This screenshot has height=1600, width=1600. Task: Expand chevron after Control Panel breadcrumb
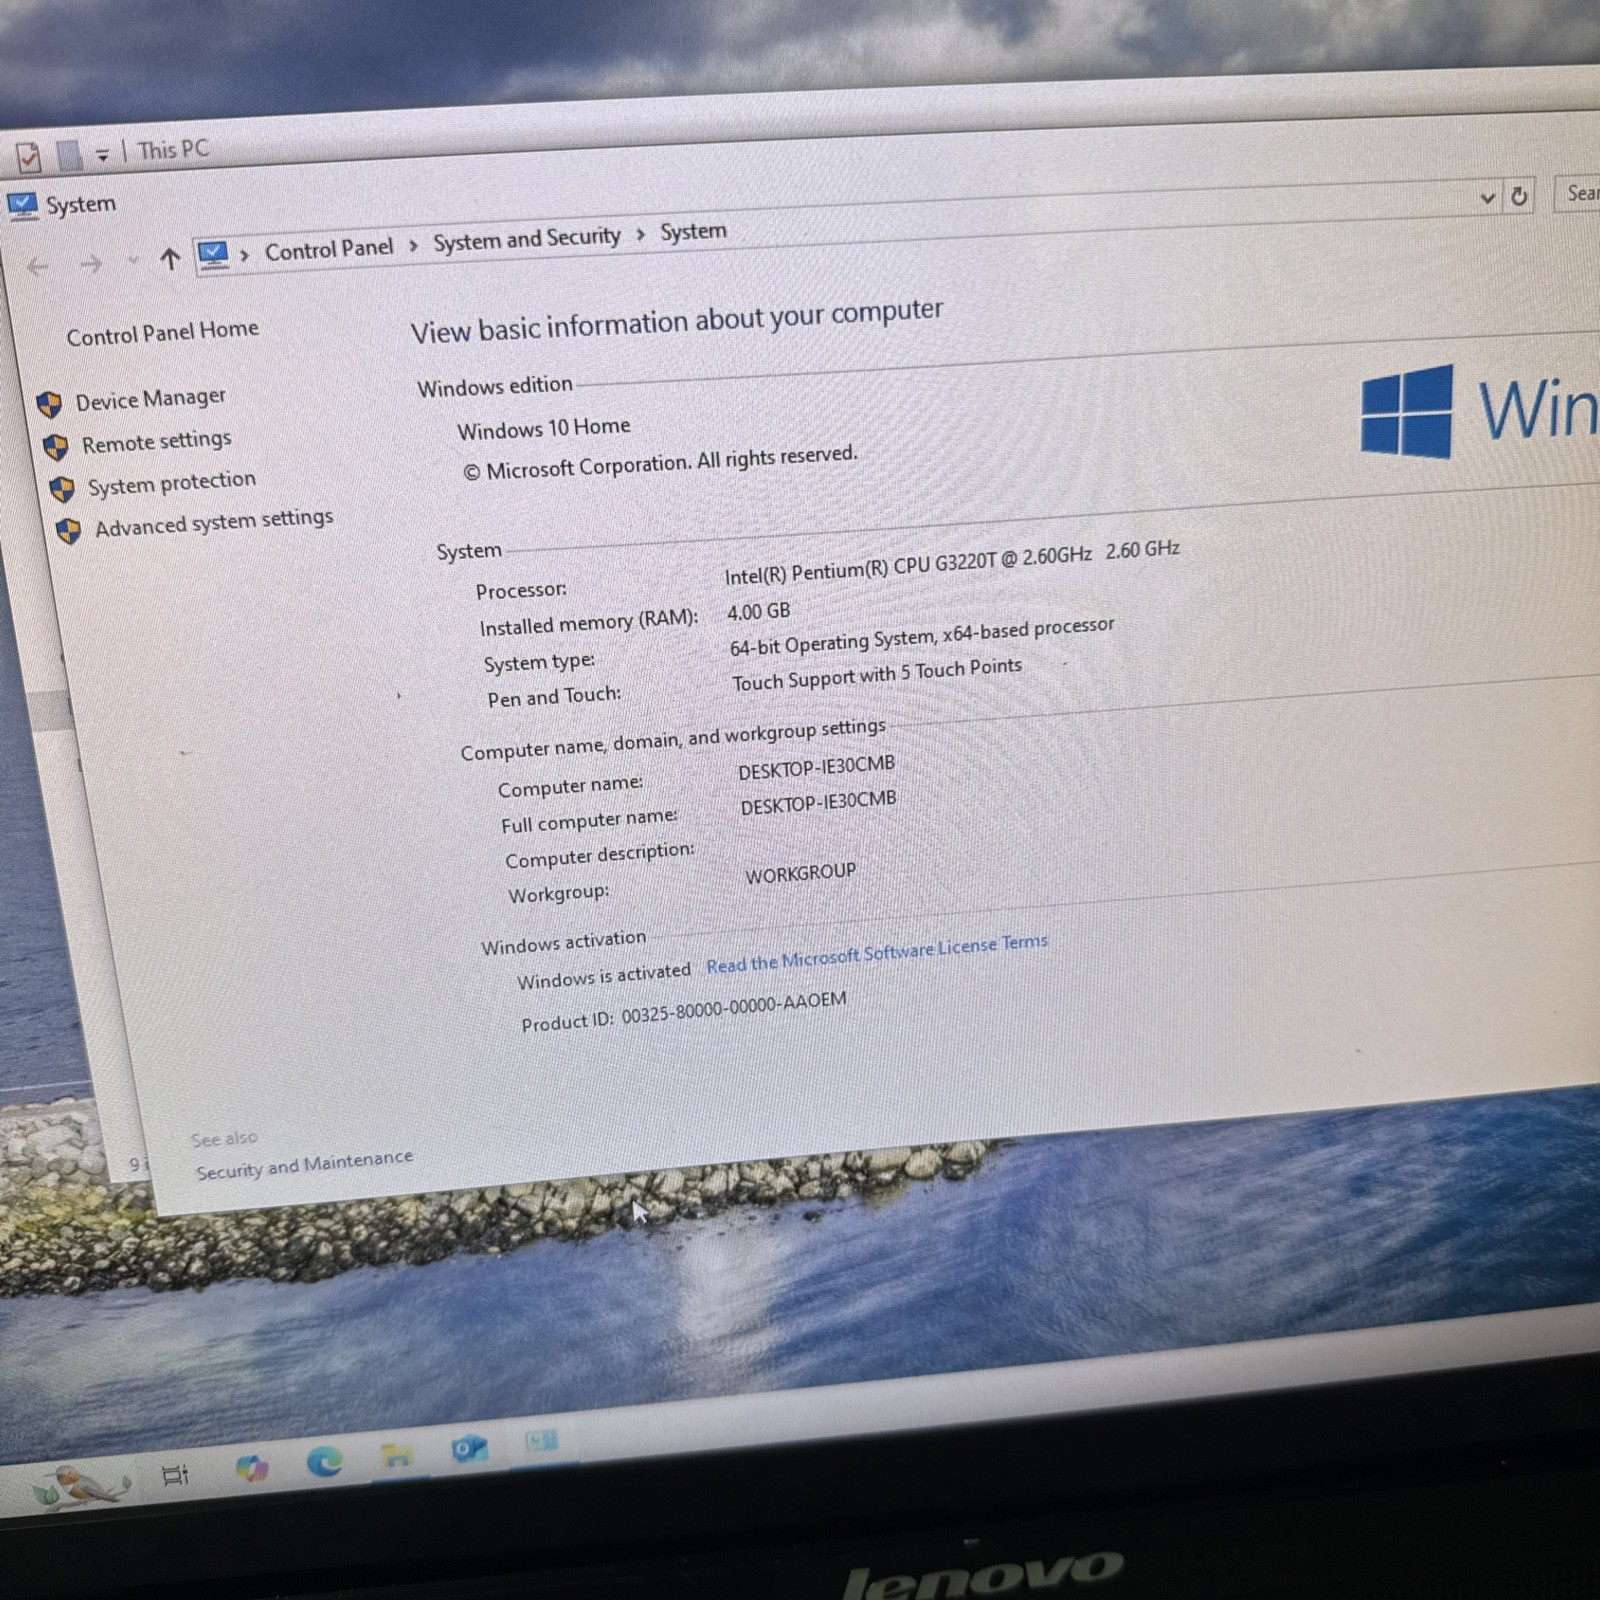413,246
